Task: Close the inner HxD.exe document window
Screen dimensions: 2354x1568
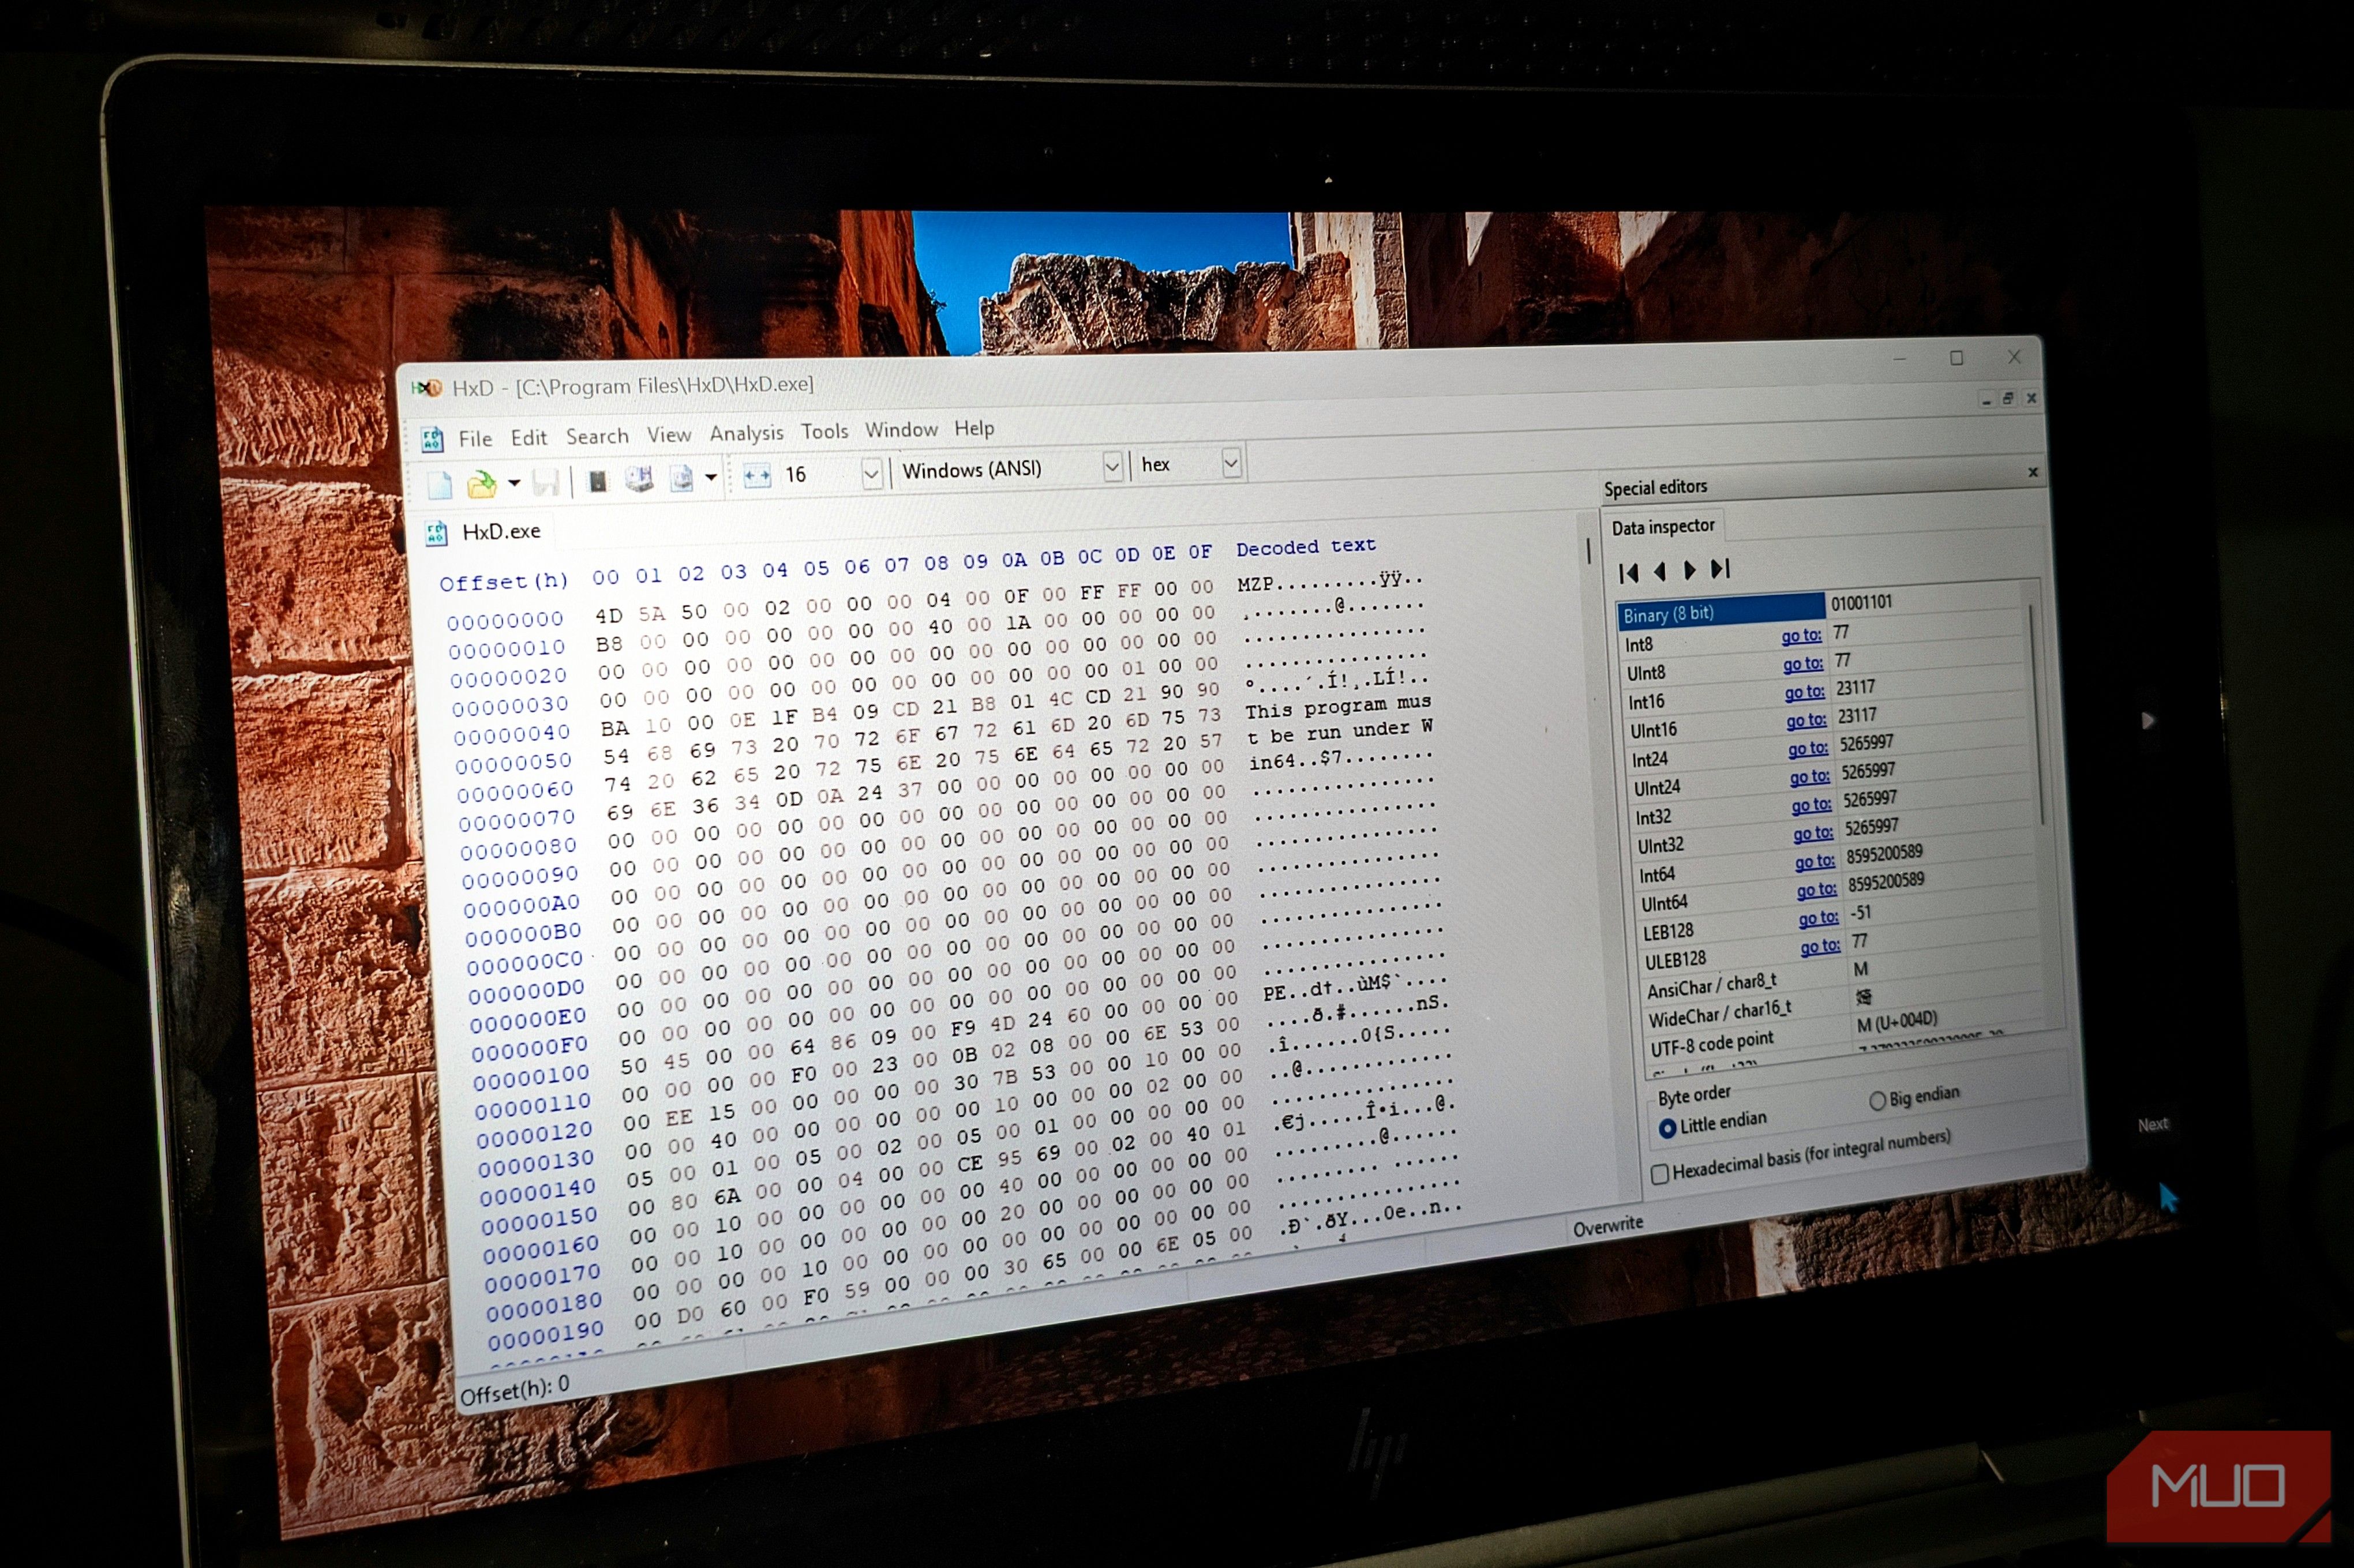Action: point(2031,397)
